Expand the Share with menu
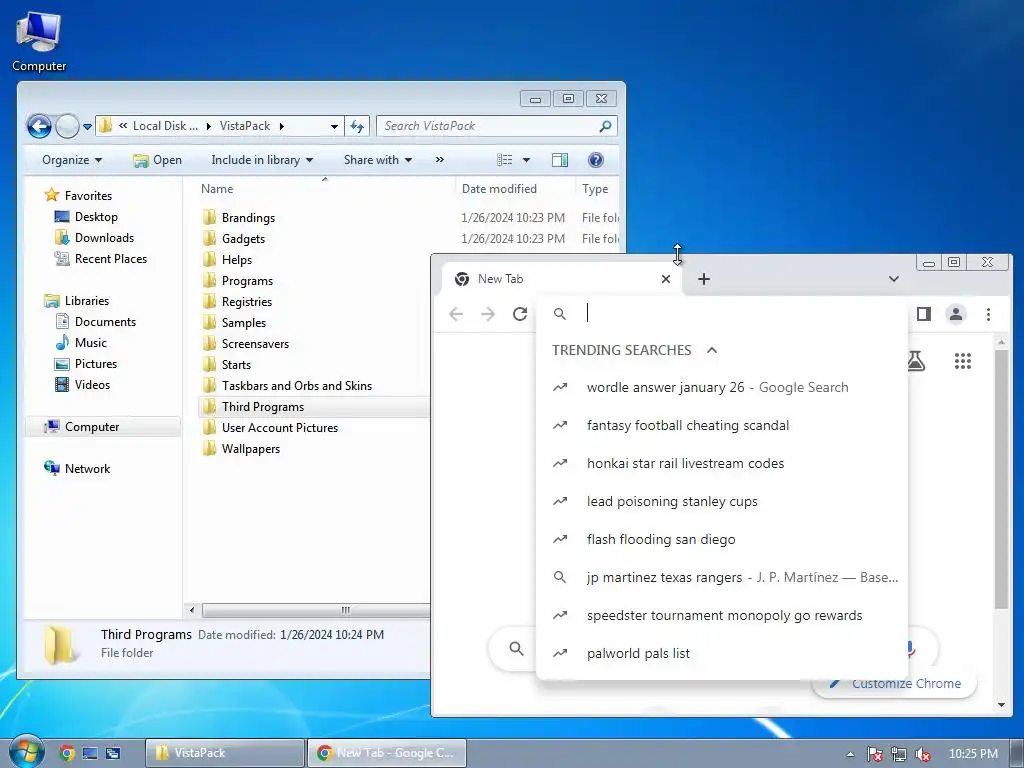The height and width of the screenshot is (768, 1024). click(x=377, y=160)
